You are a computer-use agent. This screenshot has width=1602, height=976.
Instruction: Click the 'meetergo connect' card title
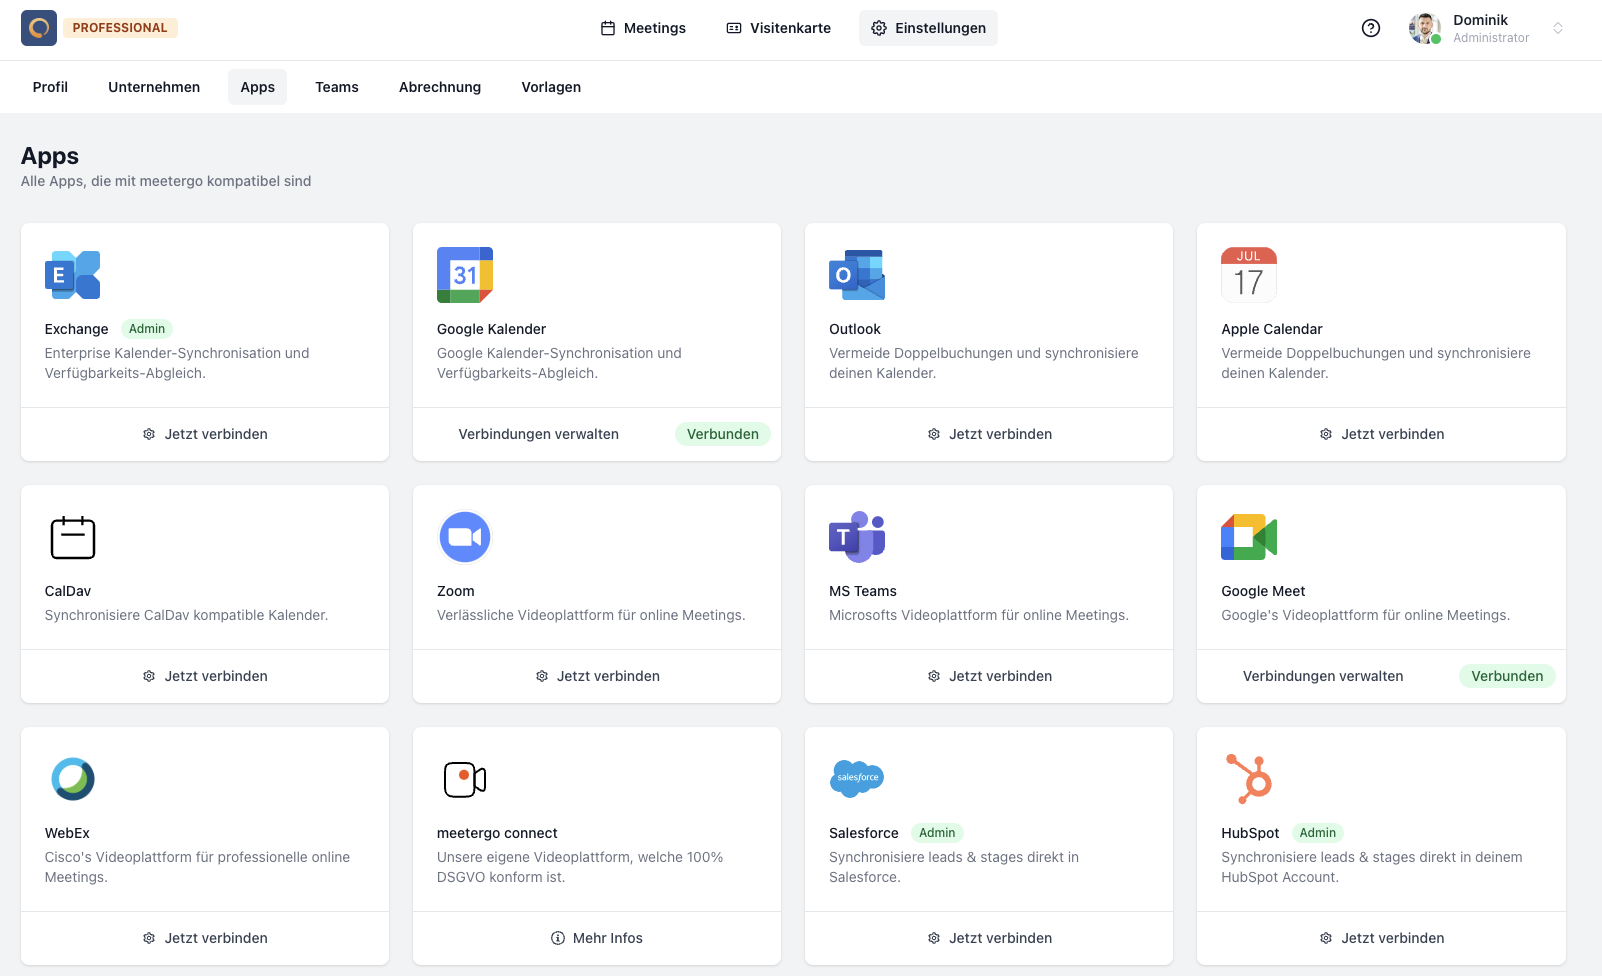coord(497,833)
